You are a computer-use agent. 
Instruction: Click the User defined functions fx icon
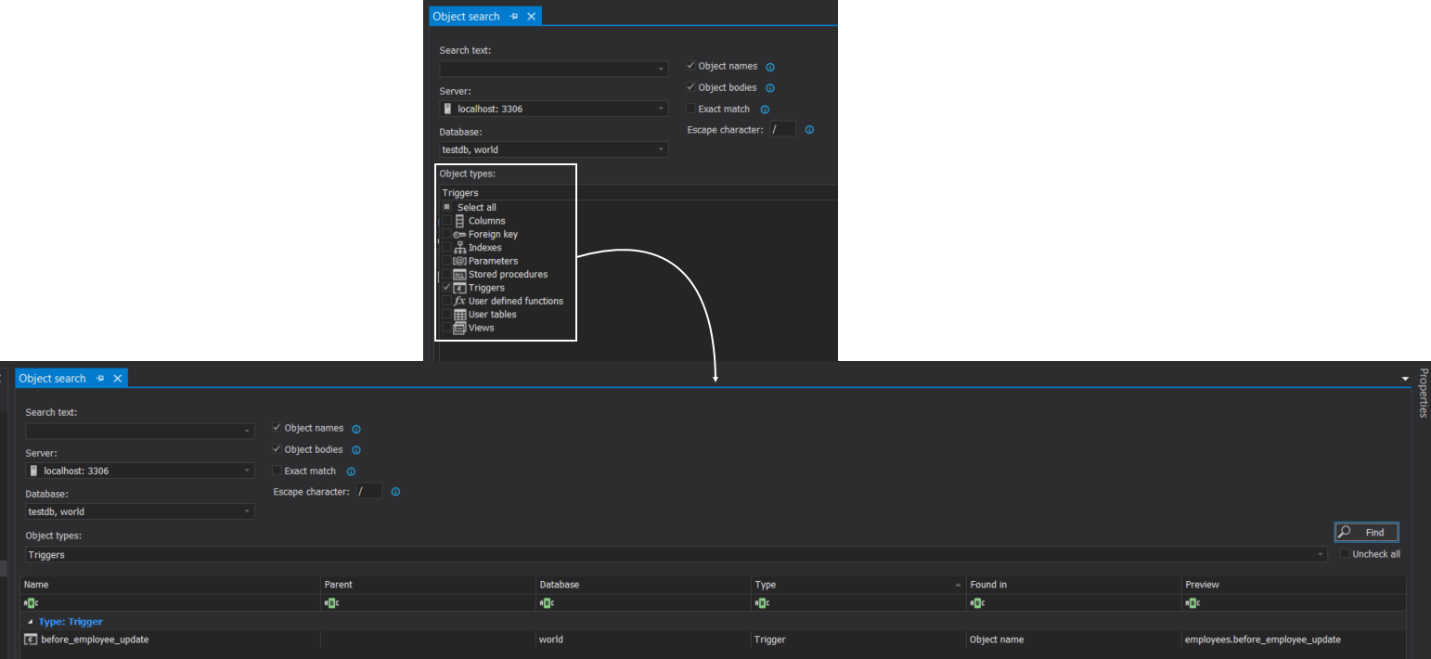pos(460,301)
